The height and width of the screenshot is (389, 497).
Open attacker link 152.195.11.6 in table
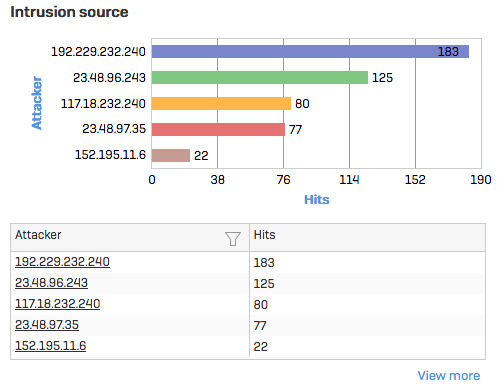pos(51,346)
